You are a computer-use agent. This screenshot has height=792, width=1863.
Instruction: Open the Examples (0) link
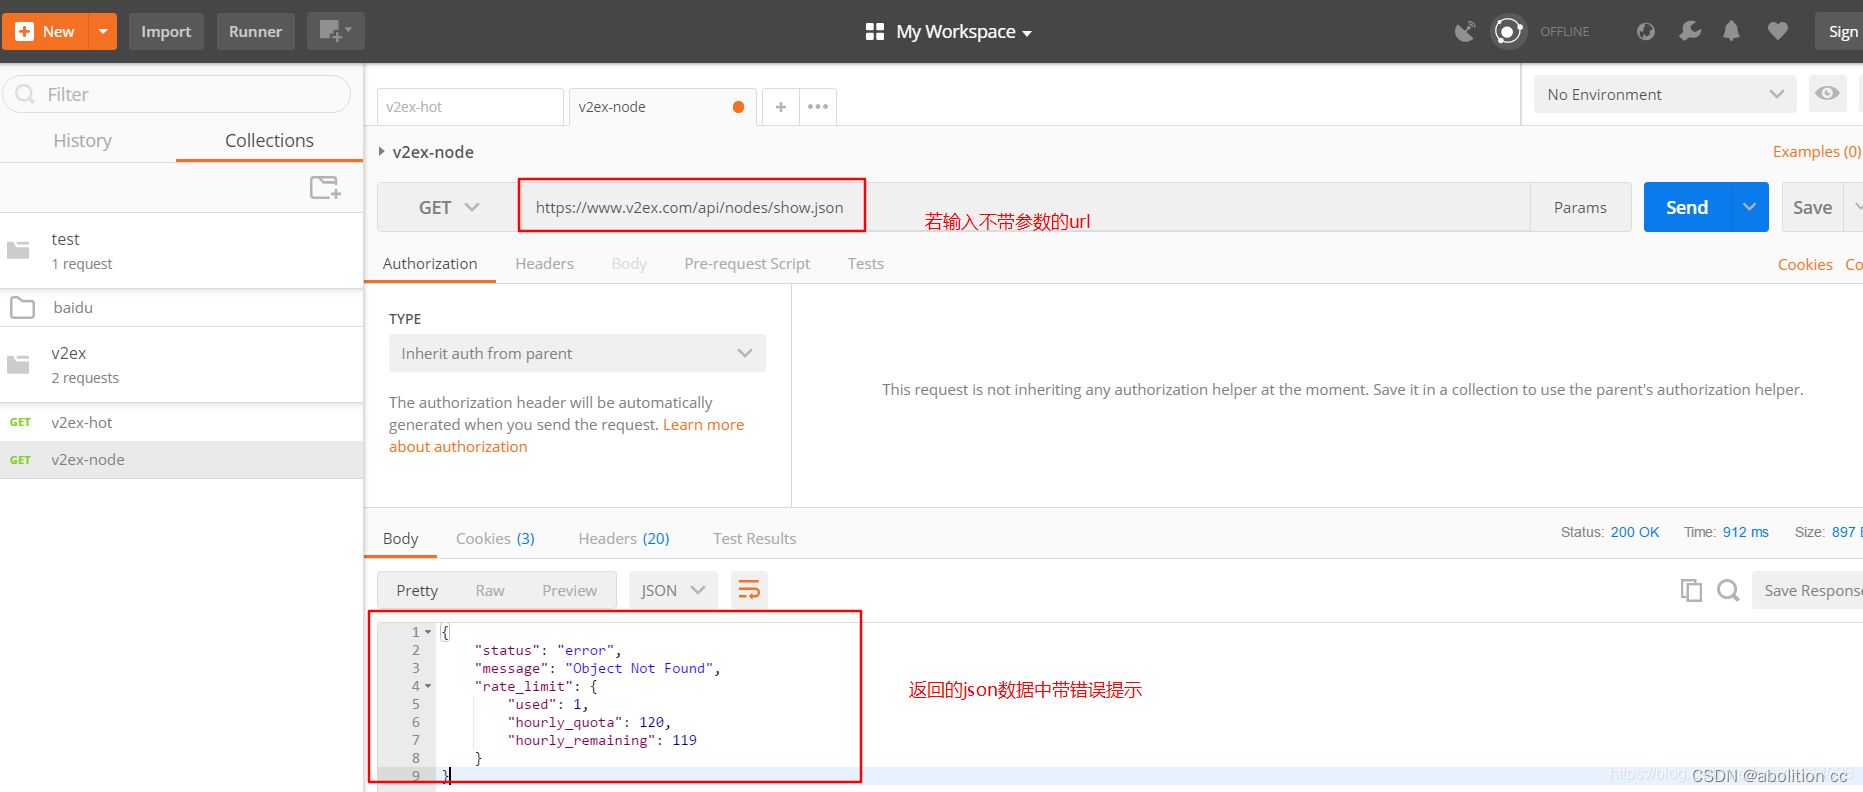pos(1816,151)
